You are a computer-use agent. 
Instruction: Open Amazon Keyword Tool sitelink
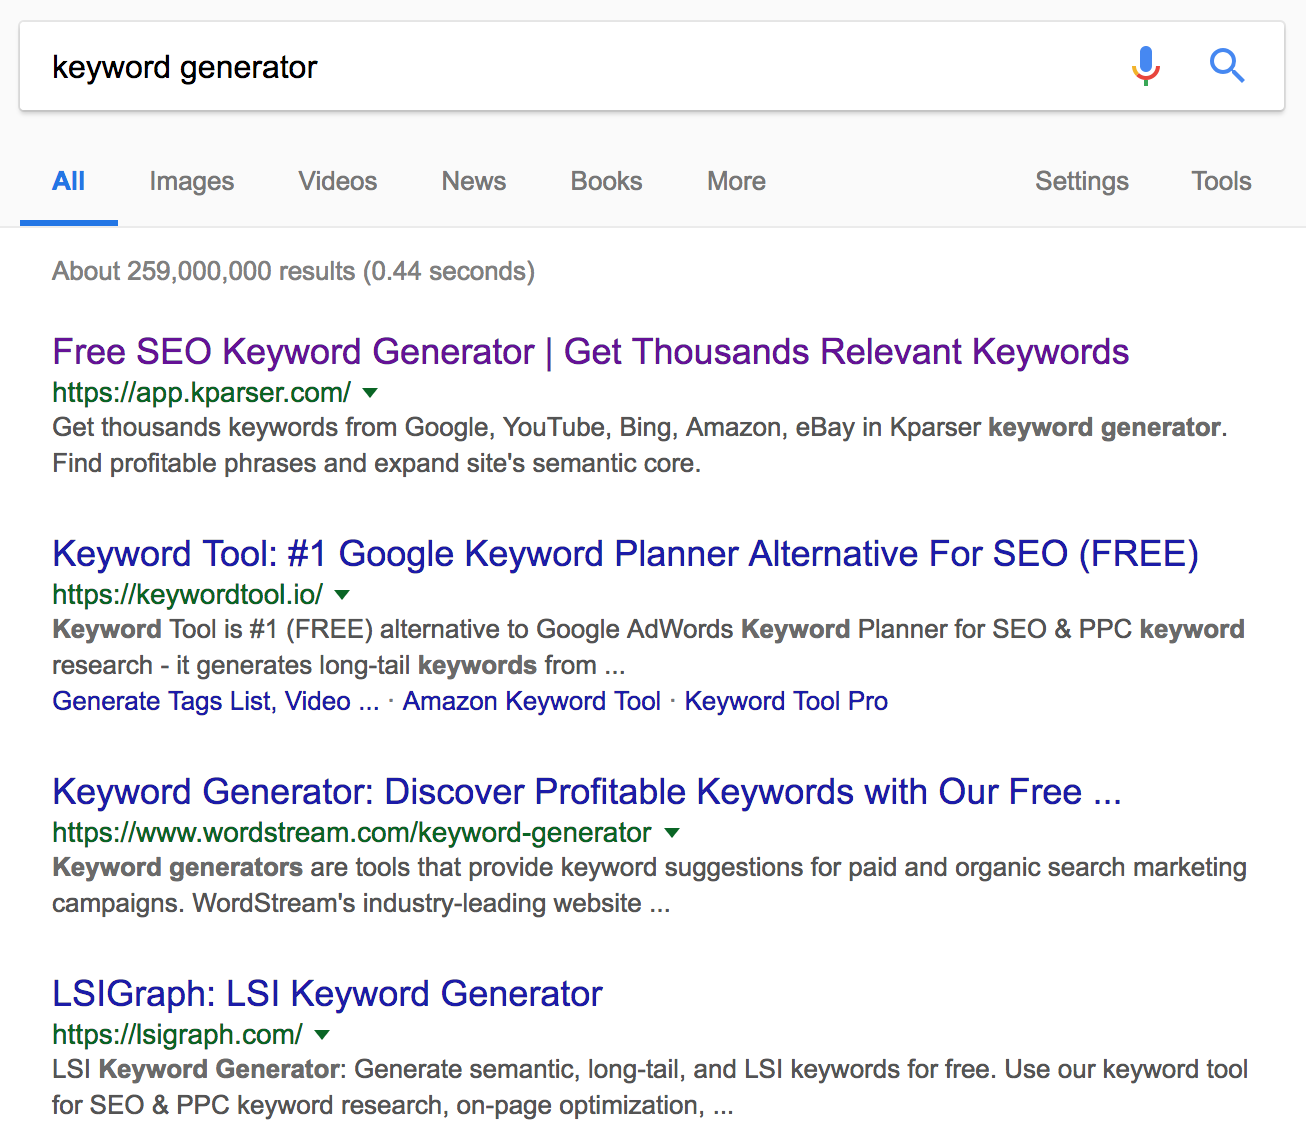tap(531, 701)
